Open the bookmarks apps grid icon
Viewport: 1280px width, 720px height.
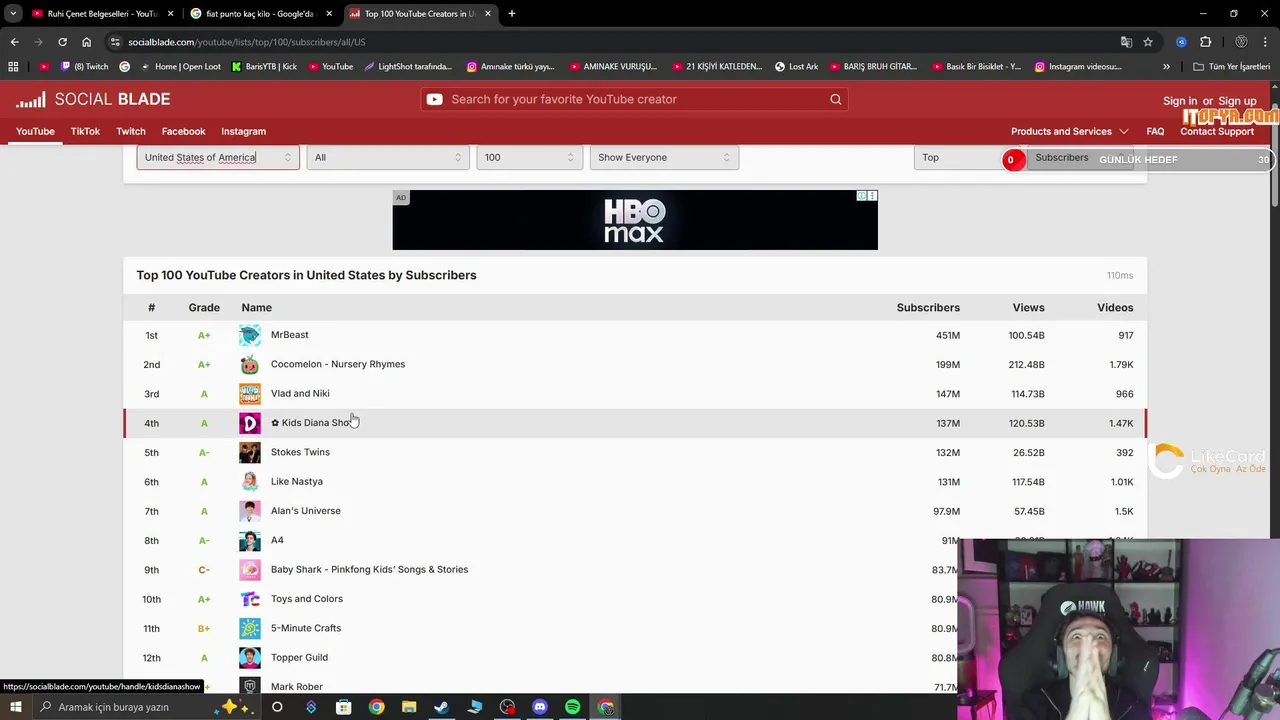13,67
